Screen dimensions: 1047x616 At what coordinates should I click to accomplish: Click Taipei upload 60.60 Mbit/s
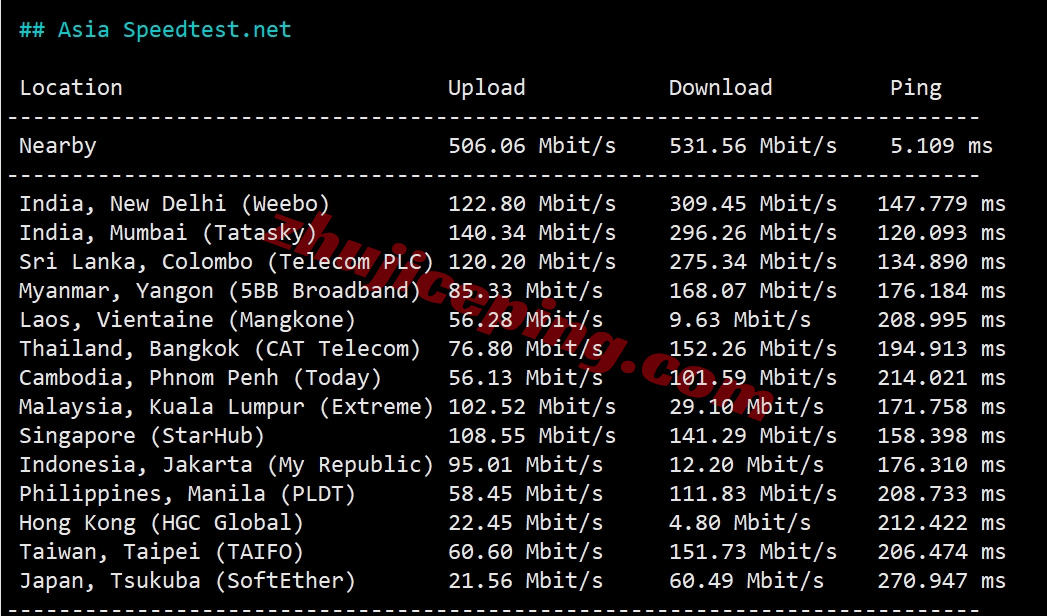pyautogui.click(x=526, y=552)
